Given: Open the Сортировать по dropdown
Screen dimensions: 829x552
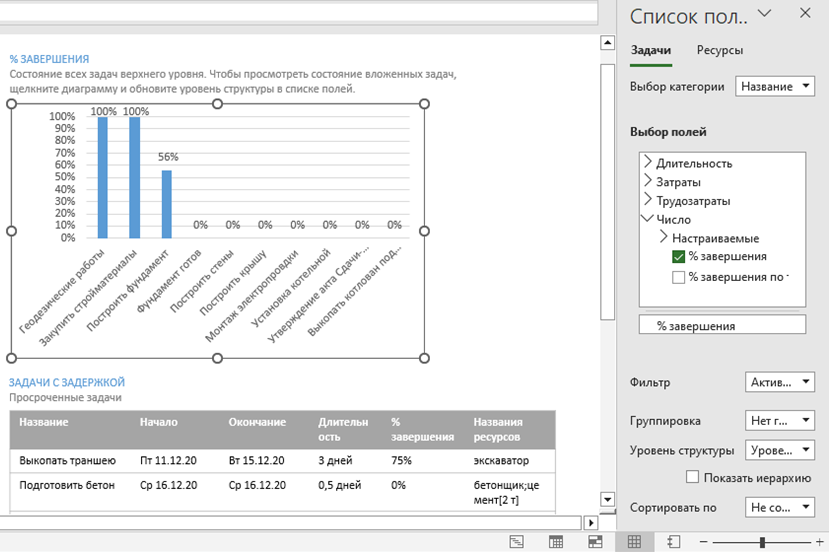Looking at the screenshot, I should click(x=779, y=507).
